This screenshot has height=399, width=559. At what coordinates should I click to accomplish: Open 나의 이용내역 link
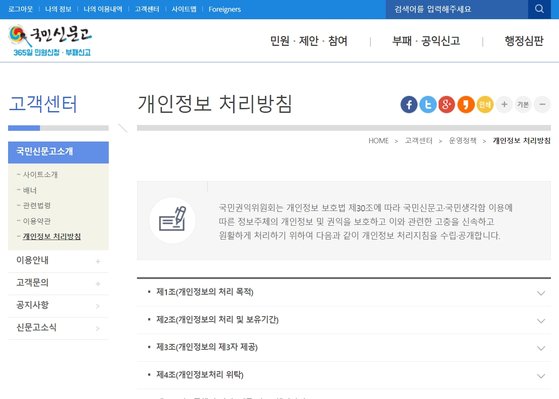click(103, 9)
